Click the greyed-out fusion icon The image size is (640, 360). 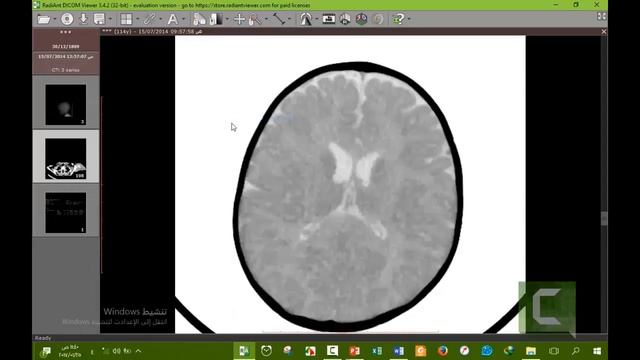[x=379, y=19]
